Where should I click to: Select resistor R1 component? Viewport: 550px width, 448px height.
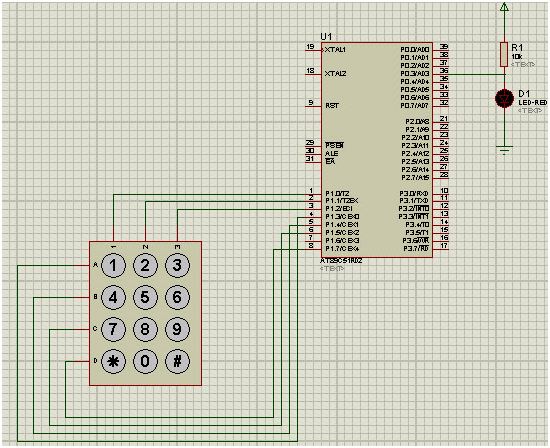click(504, 54)
